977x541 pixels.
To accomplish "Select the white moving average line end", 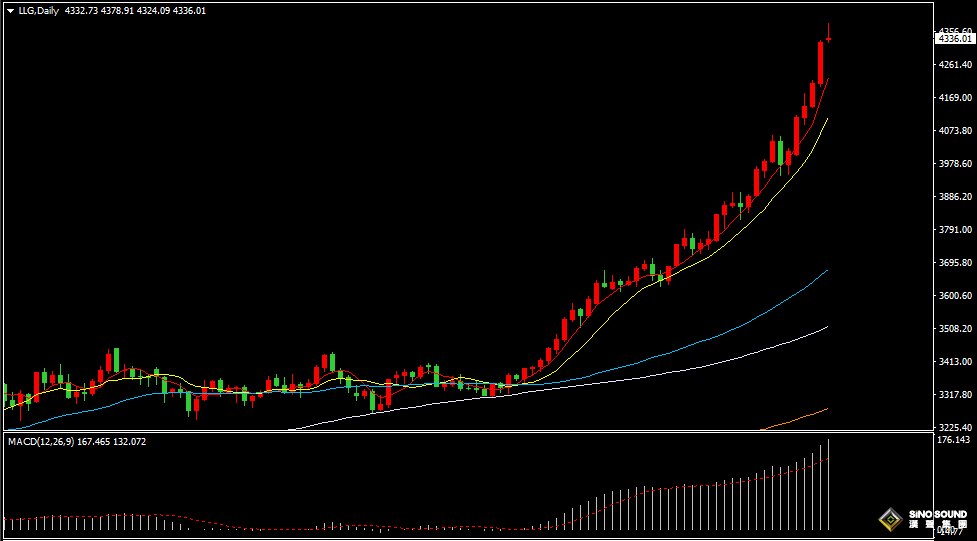I will tap(826, 327).
